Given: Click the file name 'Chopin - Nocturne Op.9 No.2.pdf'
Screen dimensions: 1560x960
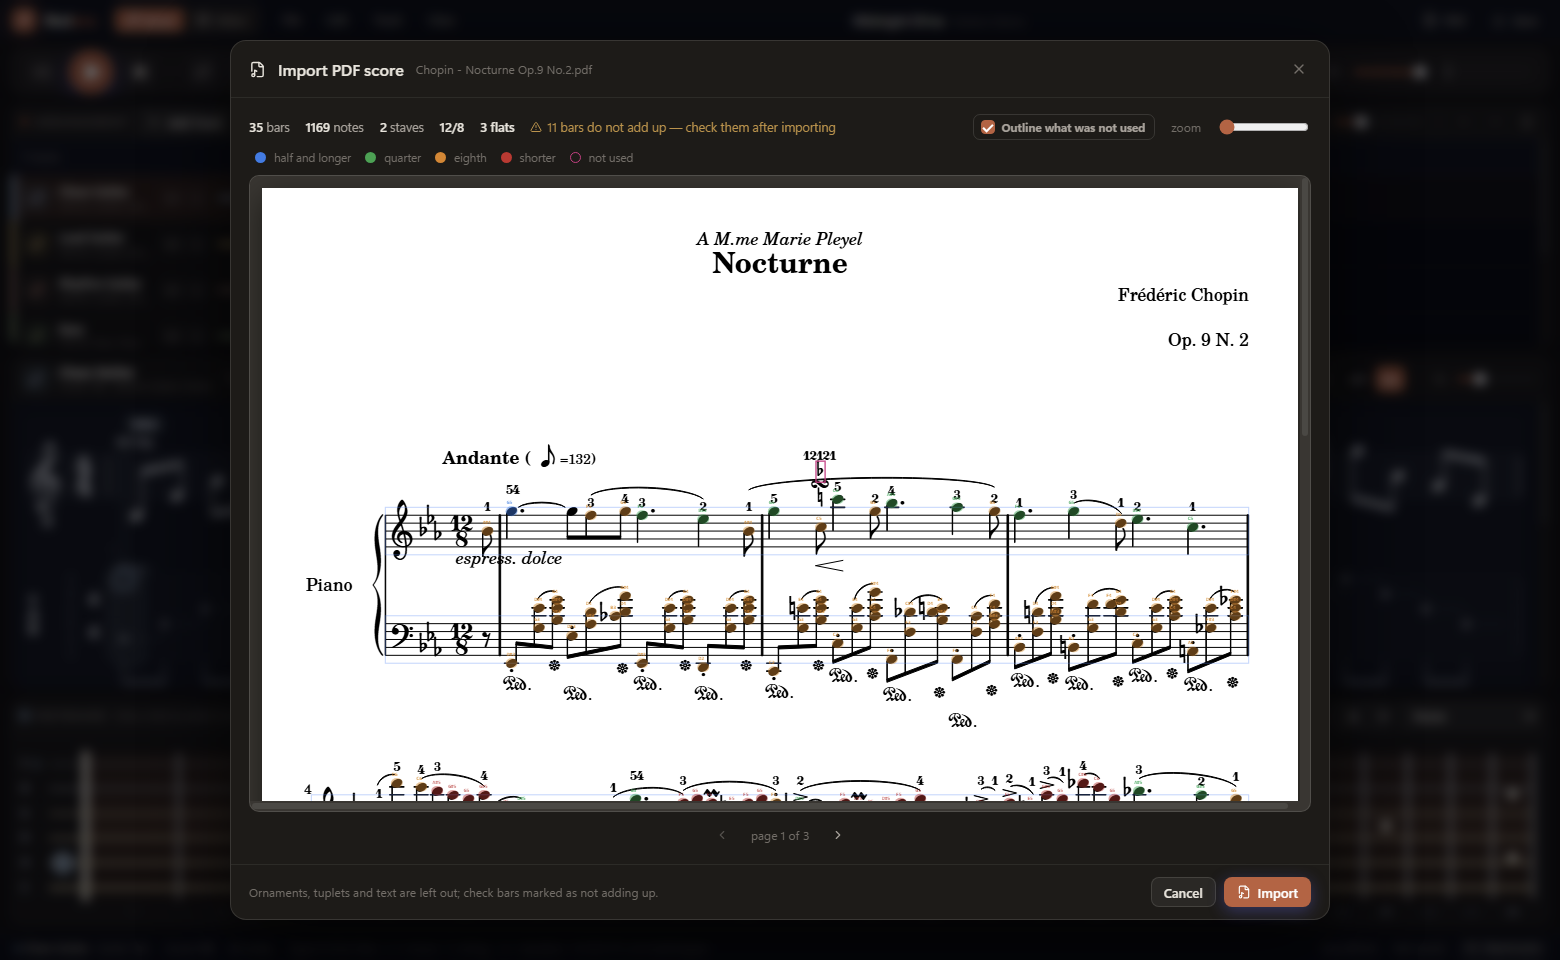Looking at the screenshot, I should (x=504, y=70).
